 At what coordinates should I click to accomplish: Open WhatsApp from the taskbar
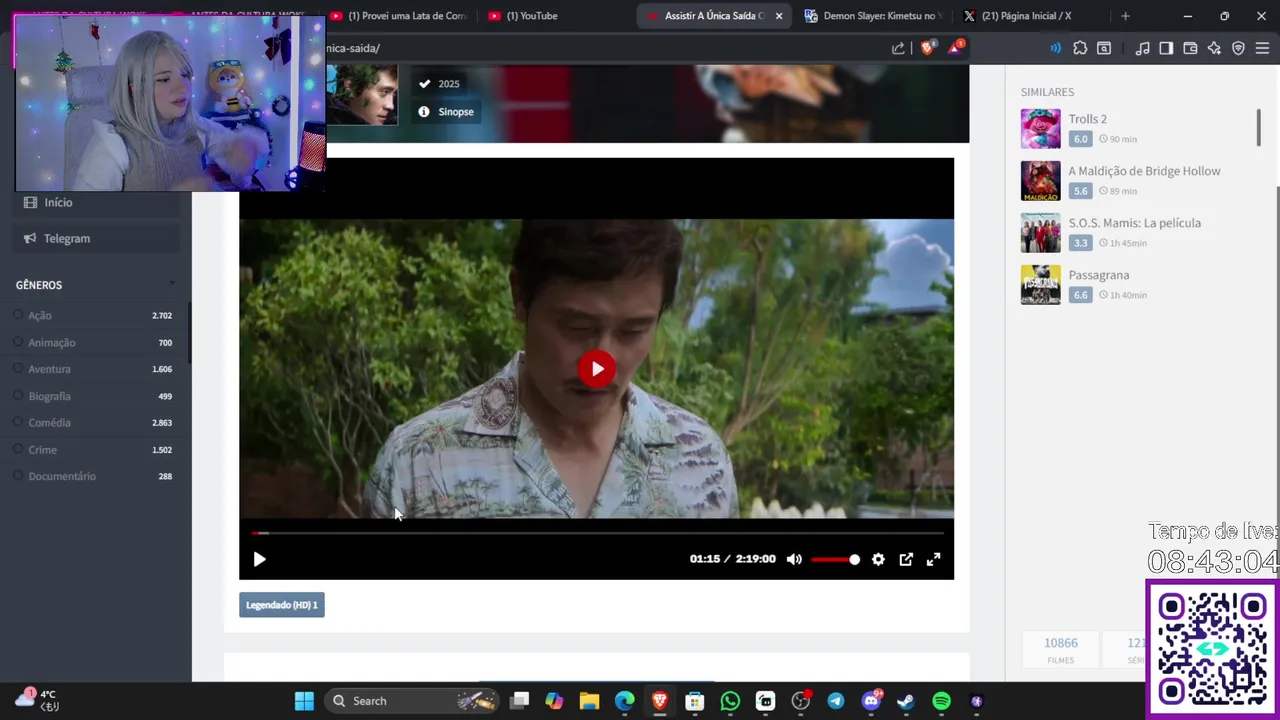pyautogui.click(x=730, y=701)
